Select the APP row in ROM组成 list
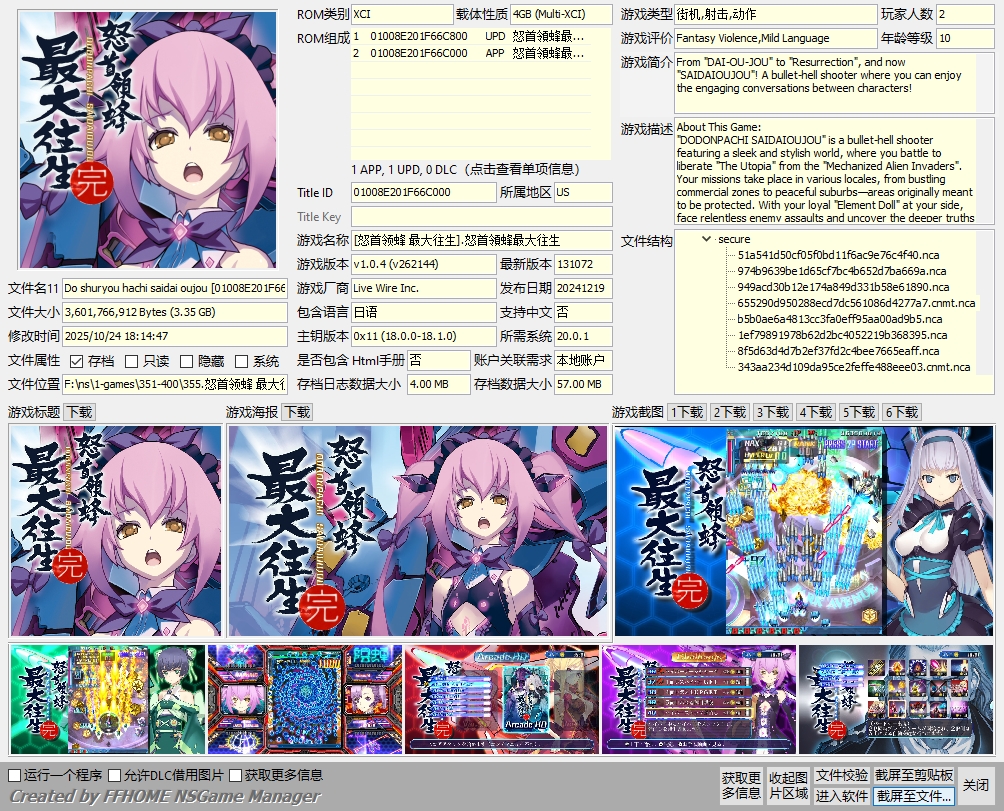The image size is (1004, 811). point(471,53)
